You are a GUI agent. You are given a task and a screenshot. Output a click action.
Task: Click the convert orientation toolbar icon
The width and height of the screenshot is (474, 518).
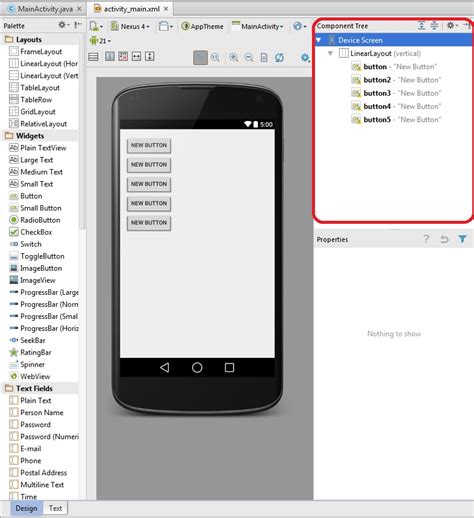click(110, 56)
